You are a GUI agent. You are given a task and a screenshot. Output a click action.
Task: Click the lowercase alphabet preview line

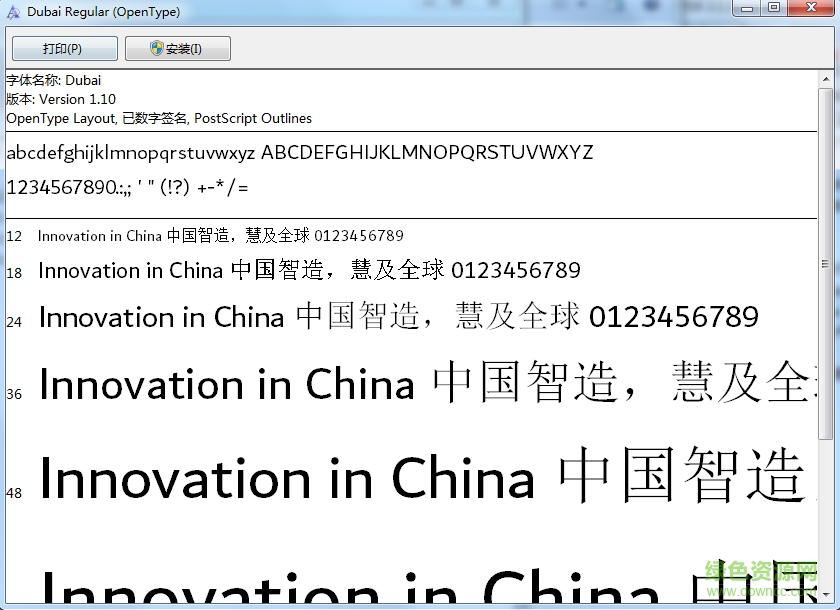tap(300, 153)
